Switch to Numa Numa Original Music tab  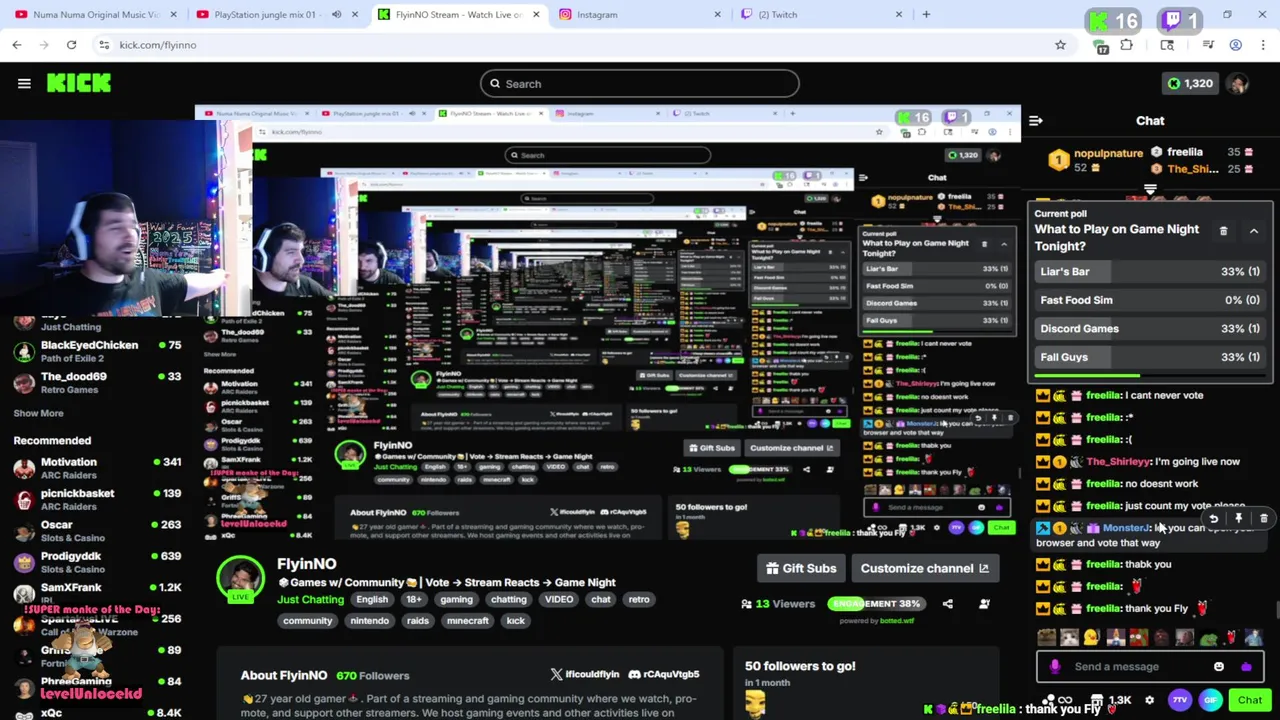[x=96, y=15]
